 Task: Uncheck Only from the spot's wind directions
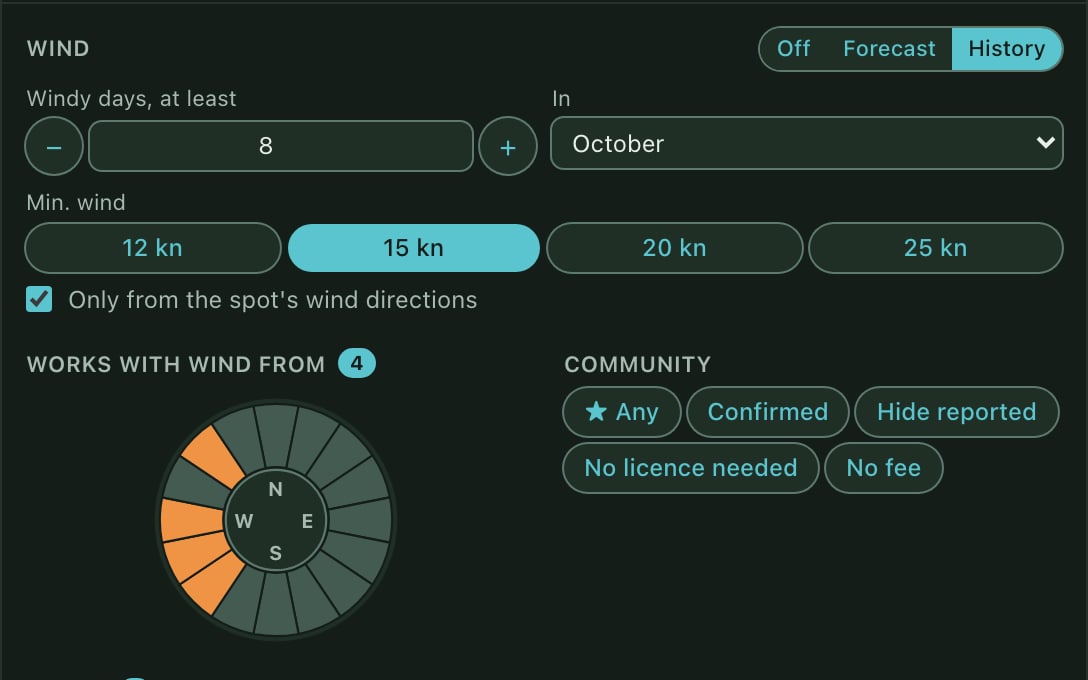[x=39, y=299]
